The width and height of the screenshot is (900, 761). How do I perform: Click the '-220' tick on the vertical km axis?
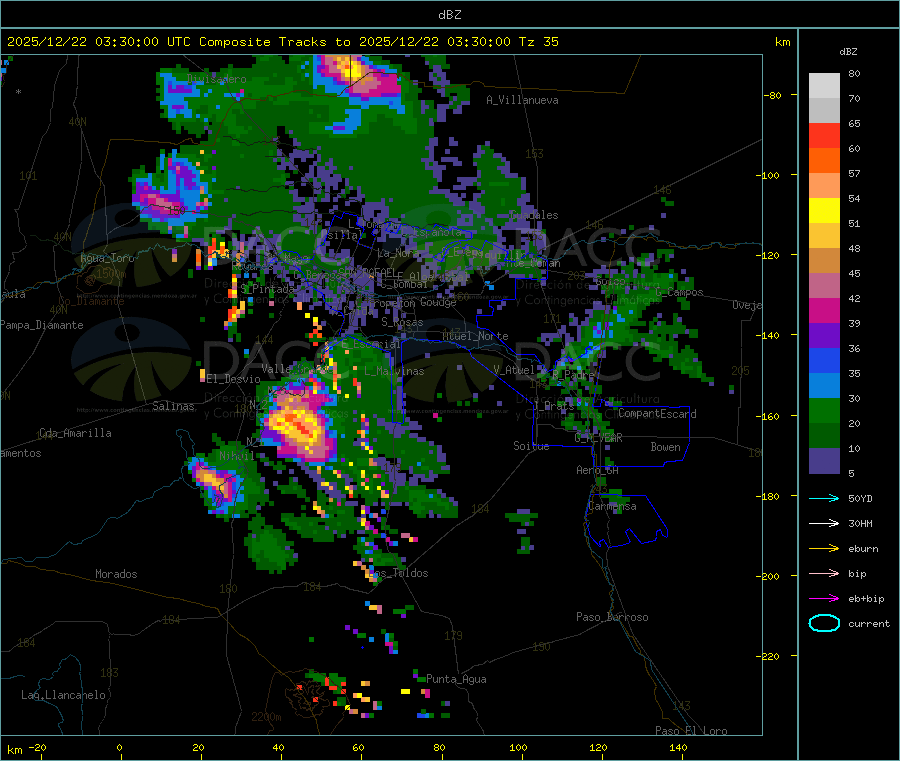(770, 657)
